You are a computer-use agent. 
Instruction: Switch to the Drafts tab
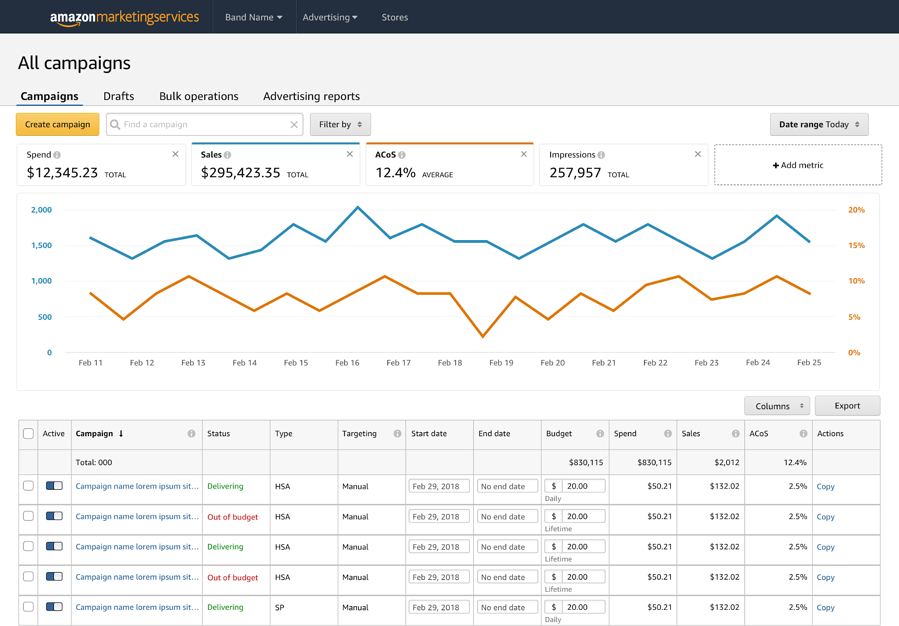(118, 96)
